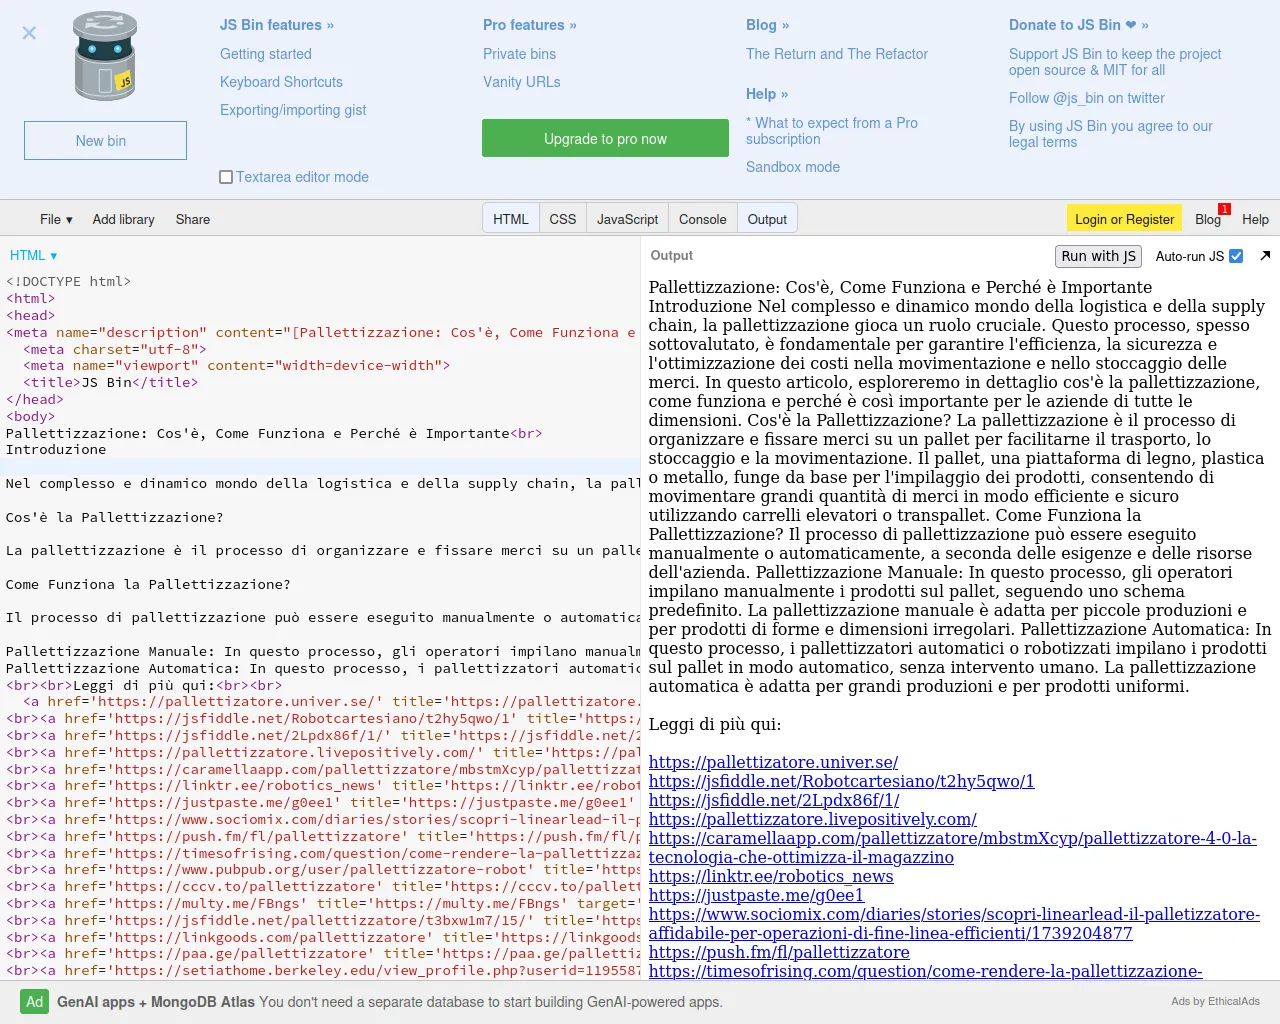This screenshot has width=1280, height=1024.
Task: Click the red Blog notification badge
Action: coord(1224,209)
